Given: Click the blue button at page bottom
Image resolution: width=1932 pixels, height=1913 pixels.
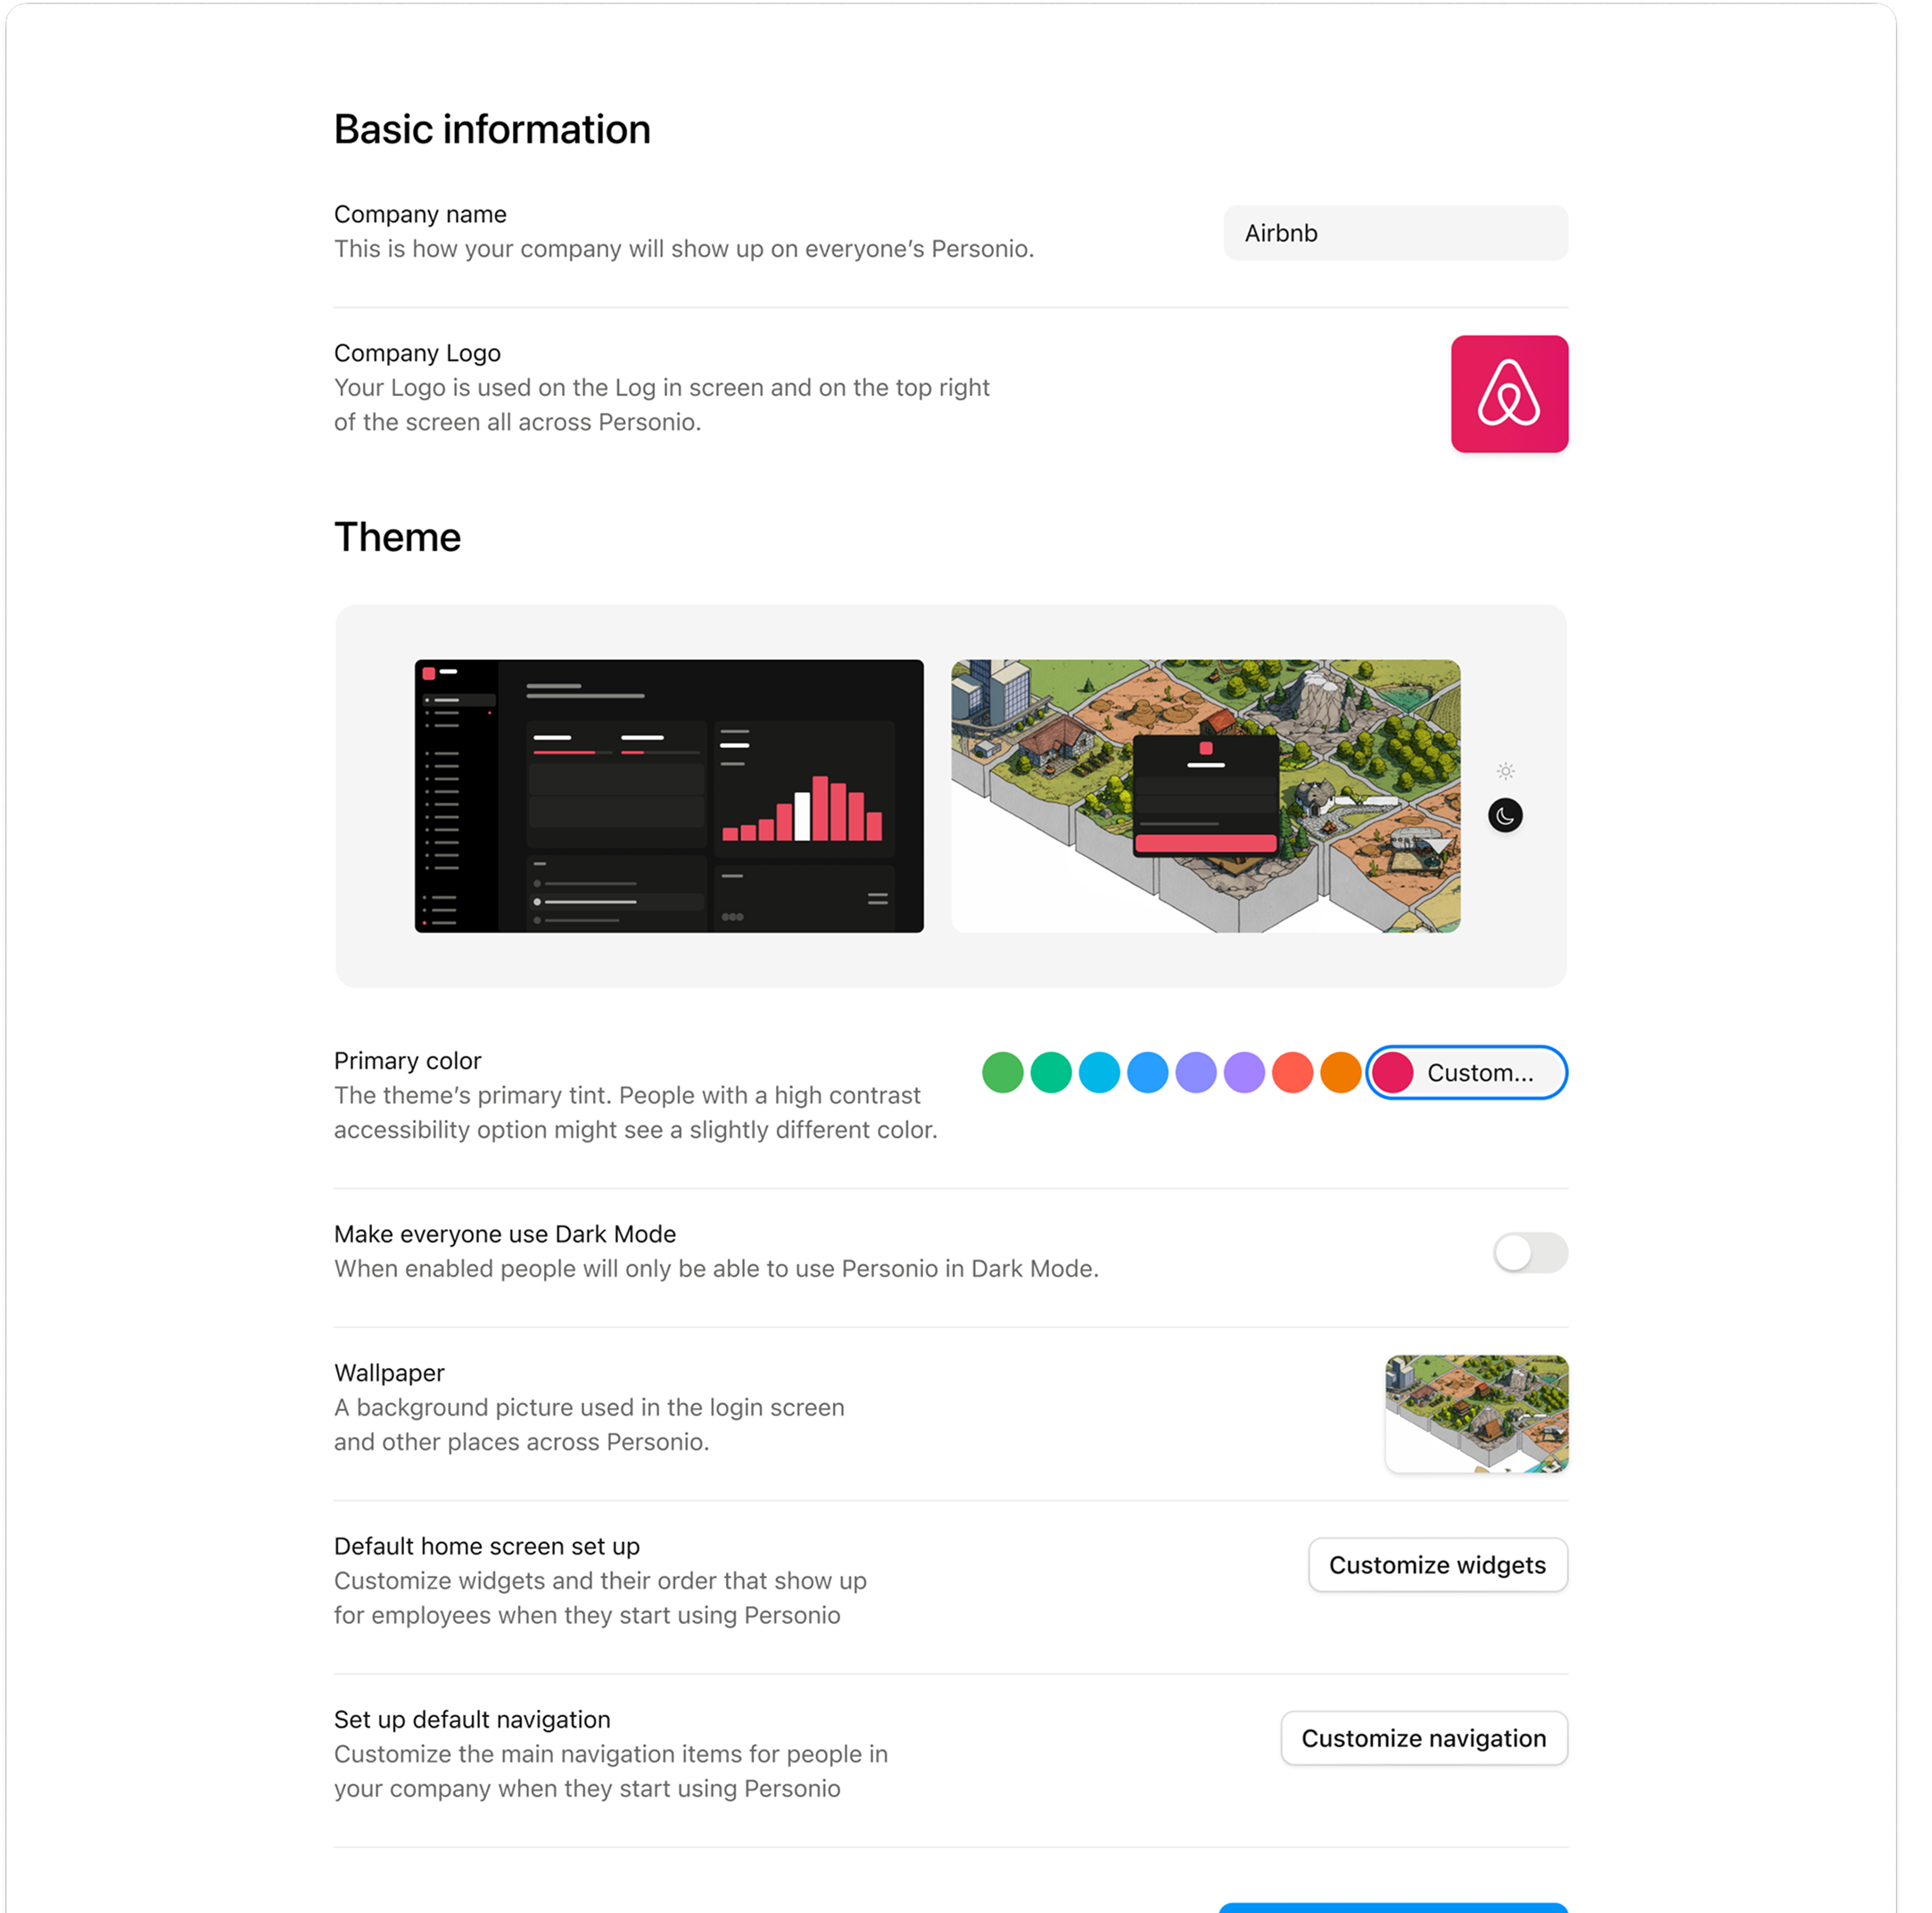Looking at the screenshot, I should click(x=1393, y=1907).
